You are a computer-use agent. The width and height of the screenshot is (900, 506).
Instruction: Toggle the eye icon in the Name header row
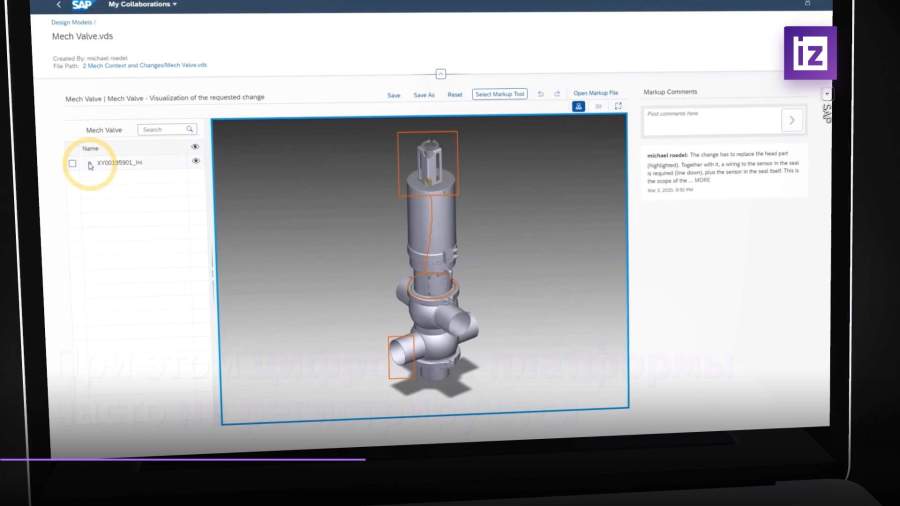click(195, 147)
